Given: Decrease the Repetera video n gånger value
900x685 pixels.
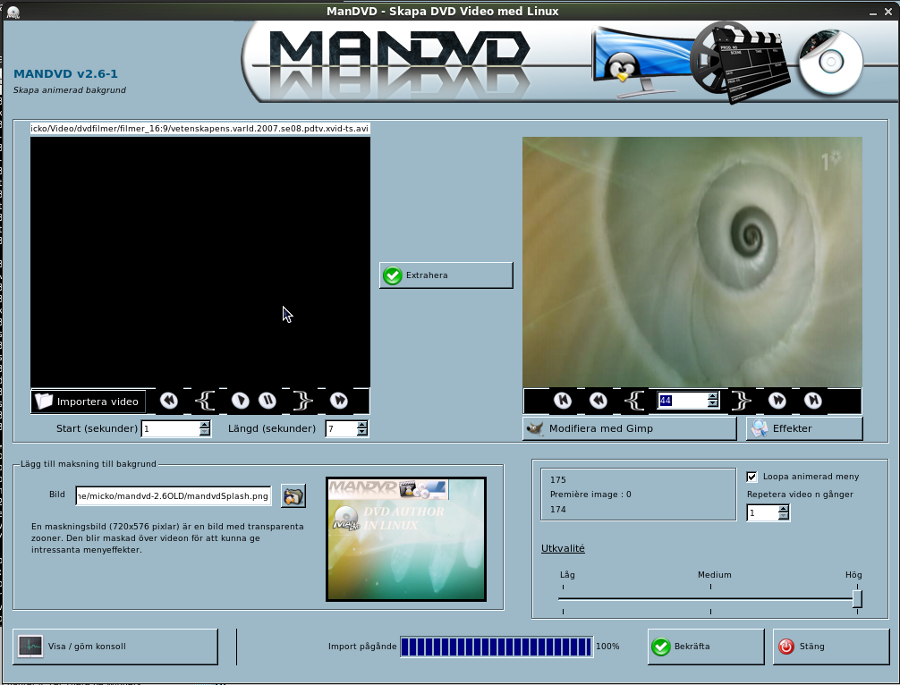Looking at the screenshot, I should 783,516.
